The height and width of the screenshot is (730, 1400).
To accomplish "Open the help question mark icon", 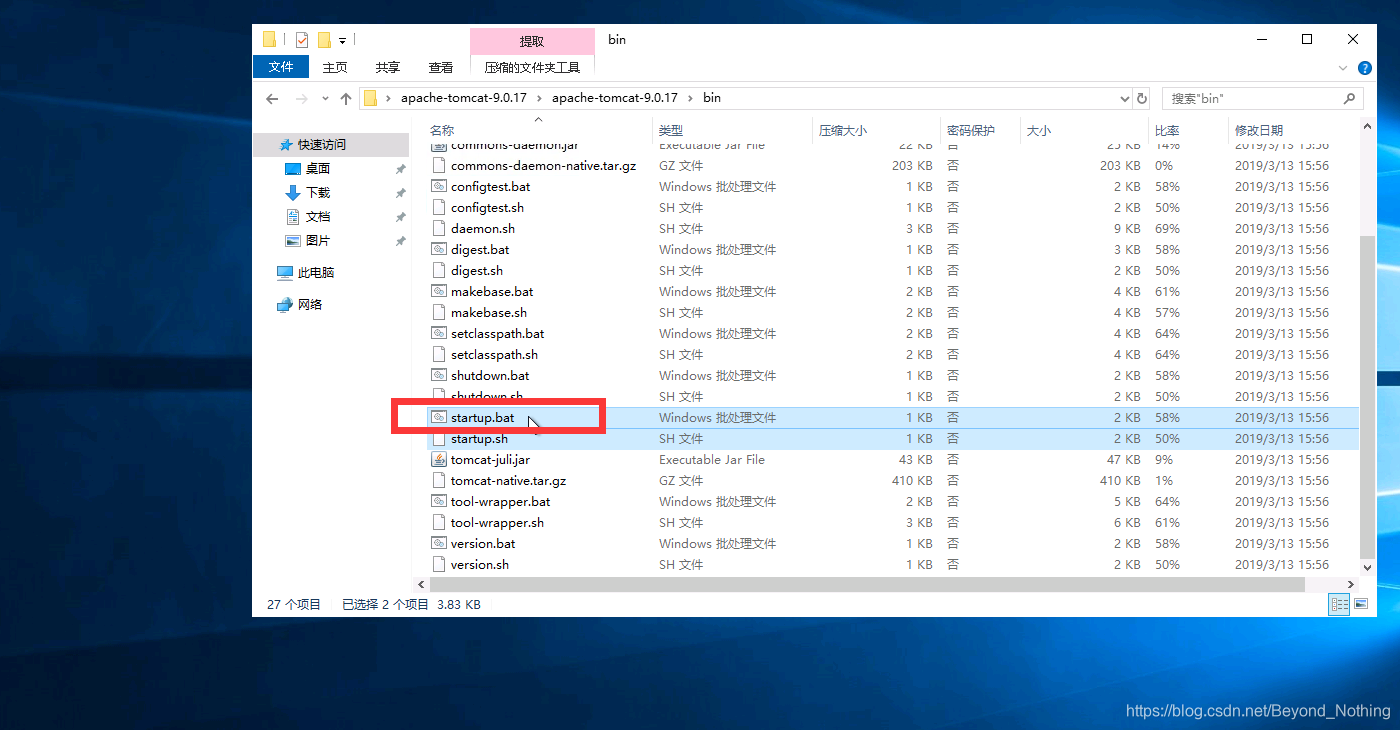I will [x=1365, y=68].
